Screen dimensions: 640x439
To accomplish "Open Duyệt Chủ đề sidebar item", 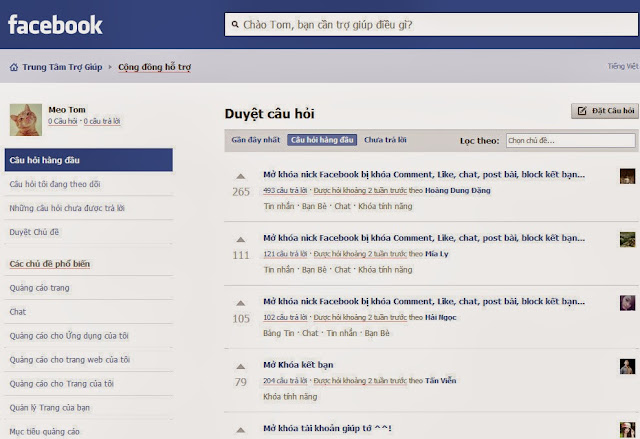I will coord(34,232).
